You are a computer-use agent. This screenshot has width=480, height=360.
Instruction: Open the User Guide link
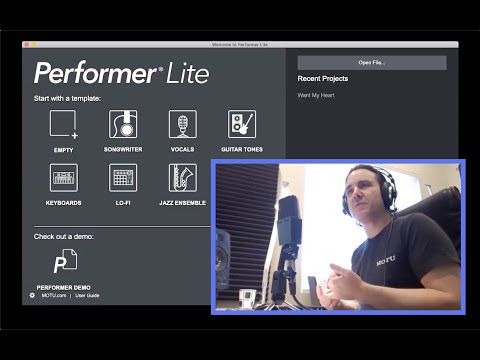click(x=87, y=295)
